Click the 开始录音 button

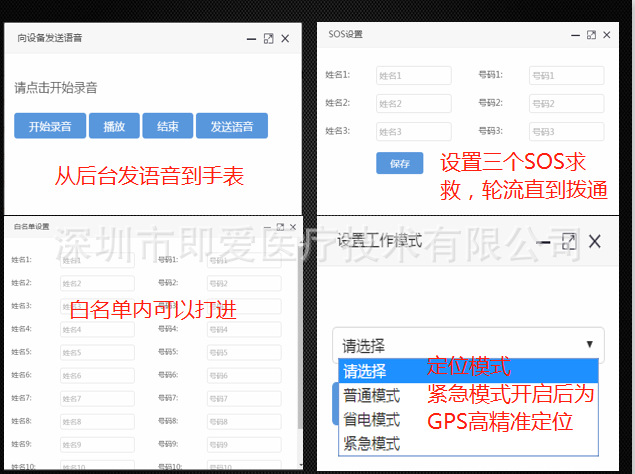[x=50, y=126]
